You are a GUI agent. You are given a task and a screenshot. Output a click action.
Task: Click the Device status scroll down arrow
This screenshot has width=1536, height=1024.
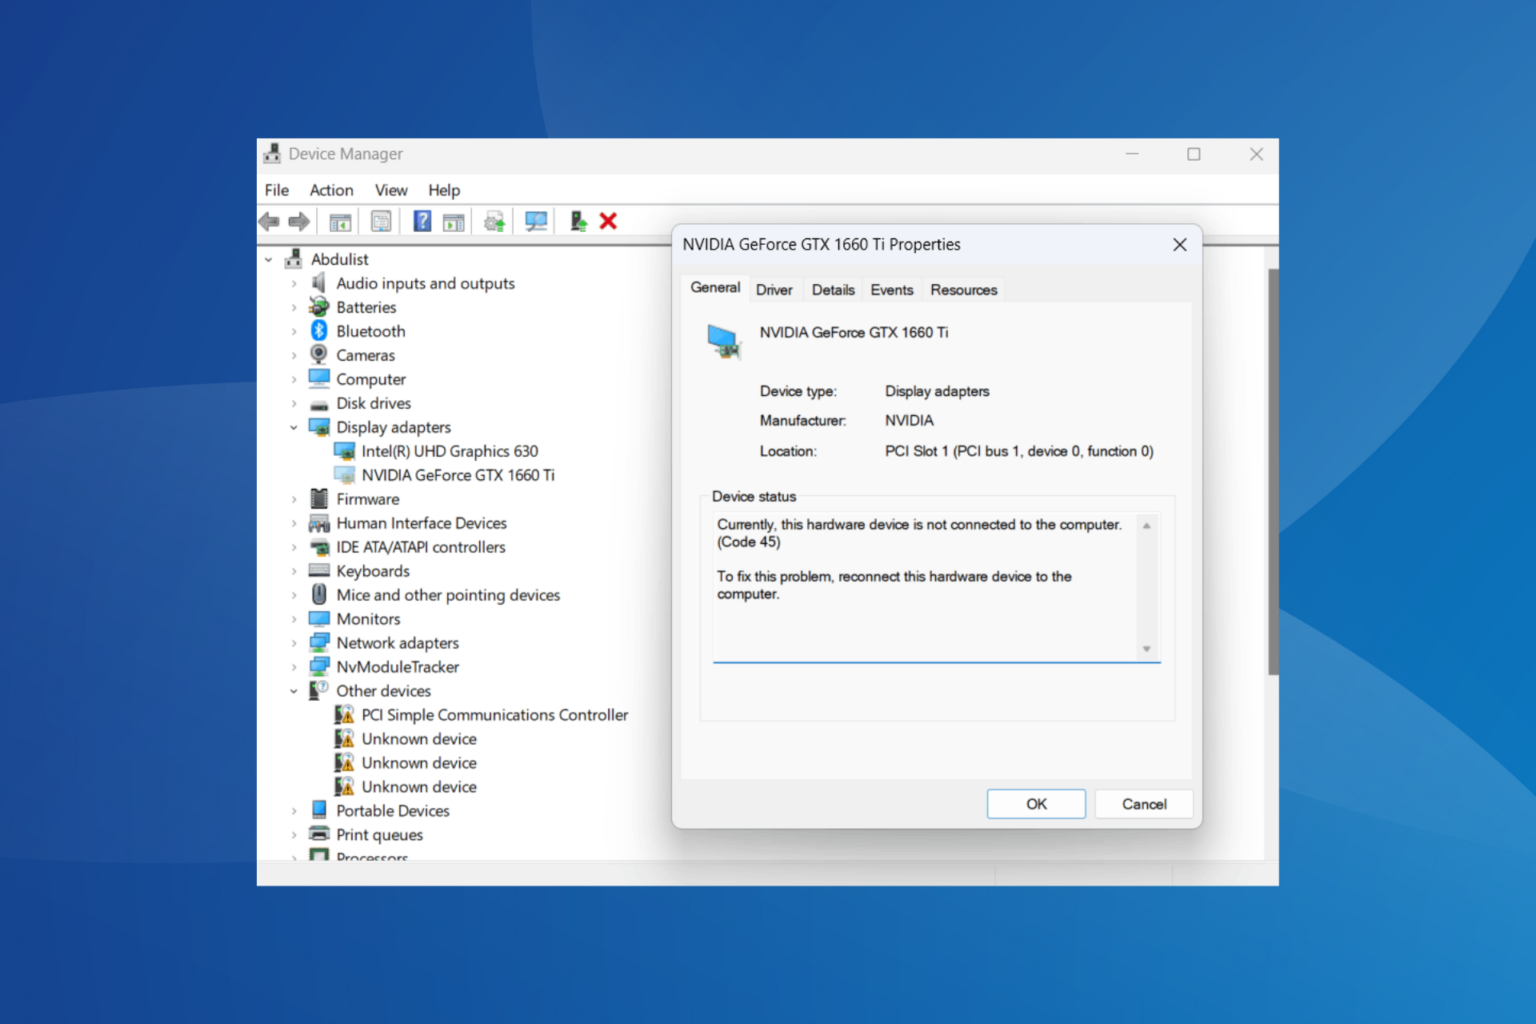click(1146, 649)
